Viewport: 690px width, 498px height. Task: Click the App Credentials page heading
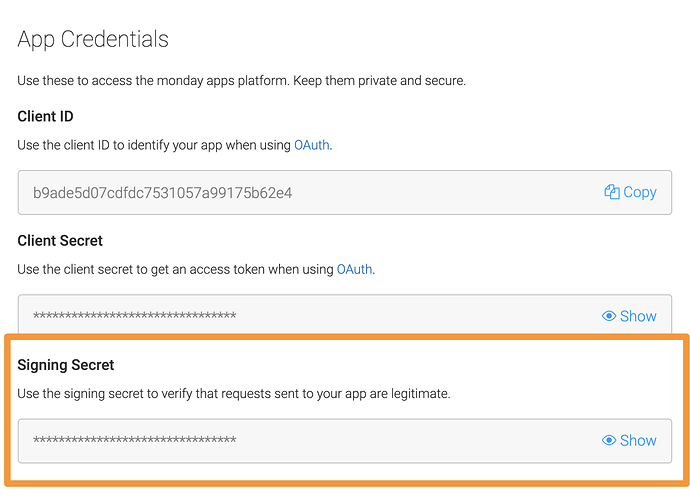tap(93, 40)
